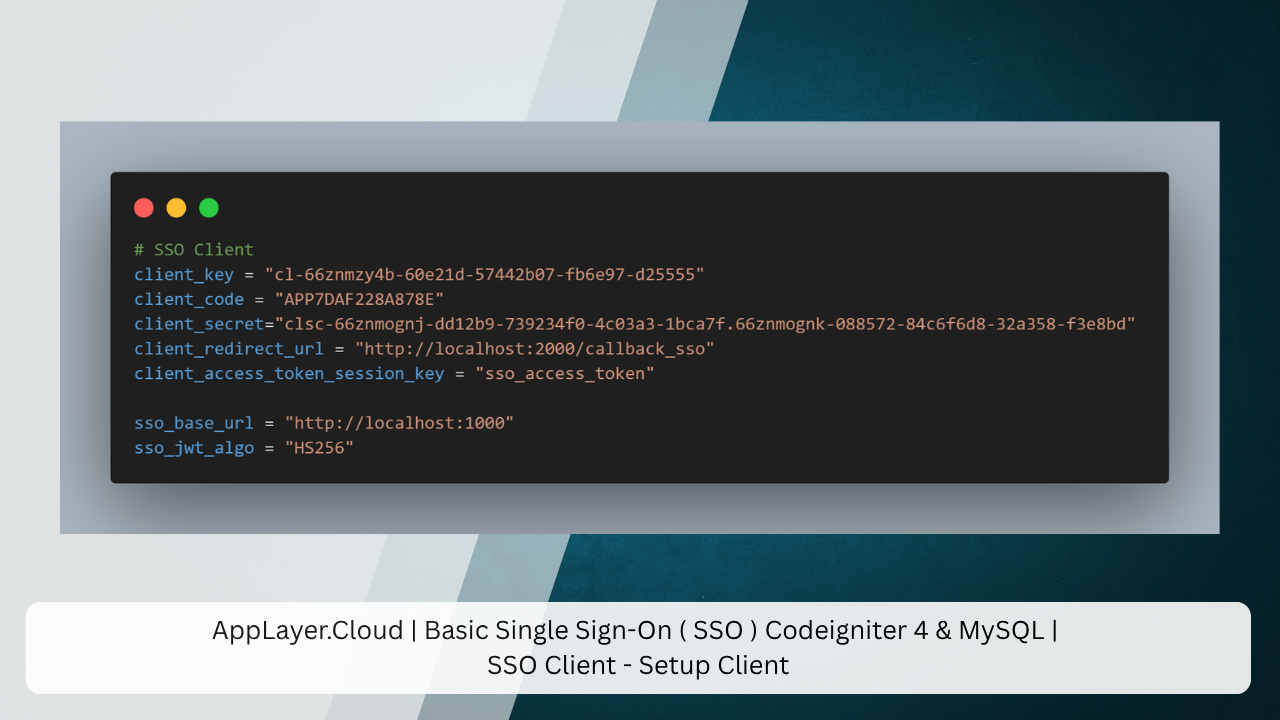
Task: Click the client_key value starting 'cl-66znmzy4b'
Action: tap(485, 274)
